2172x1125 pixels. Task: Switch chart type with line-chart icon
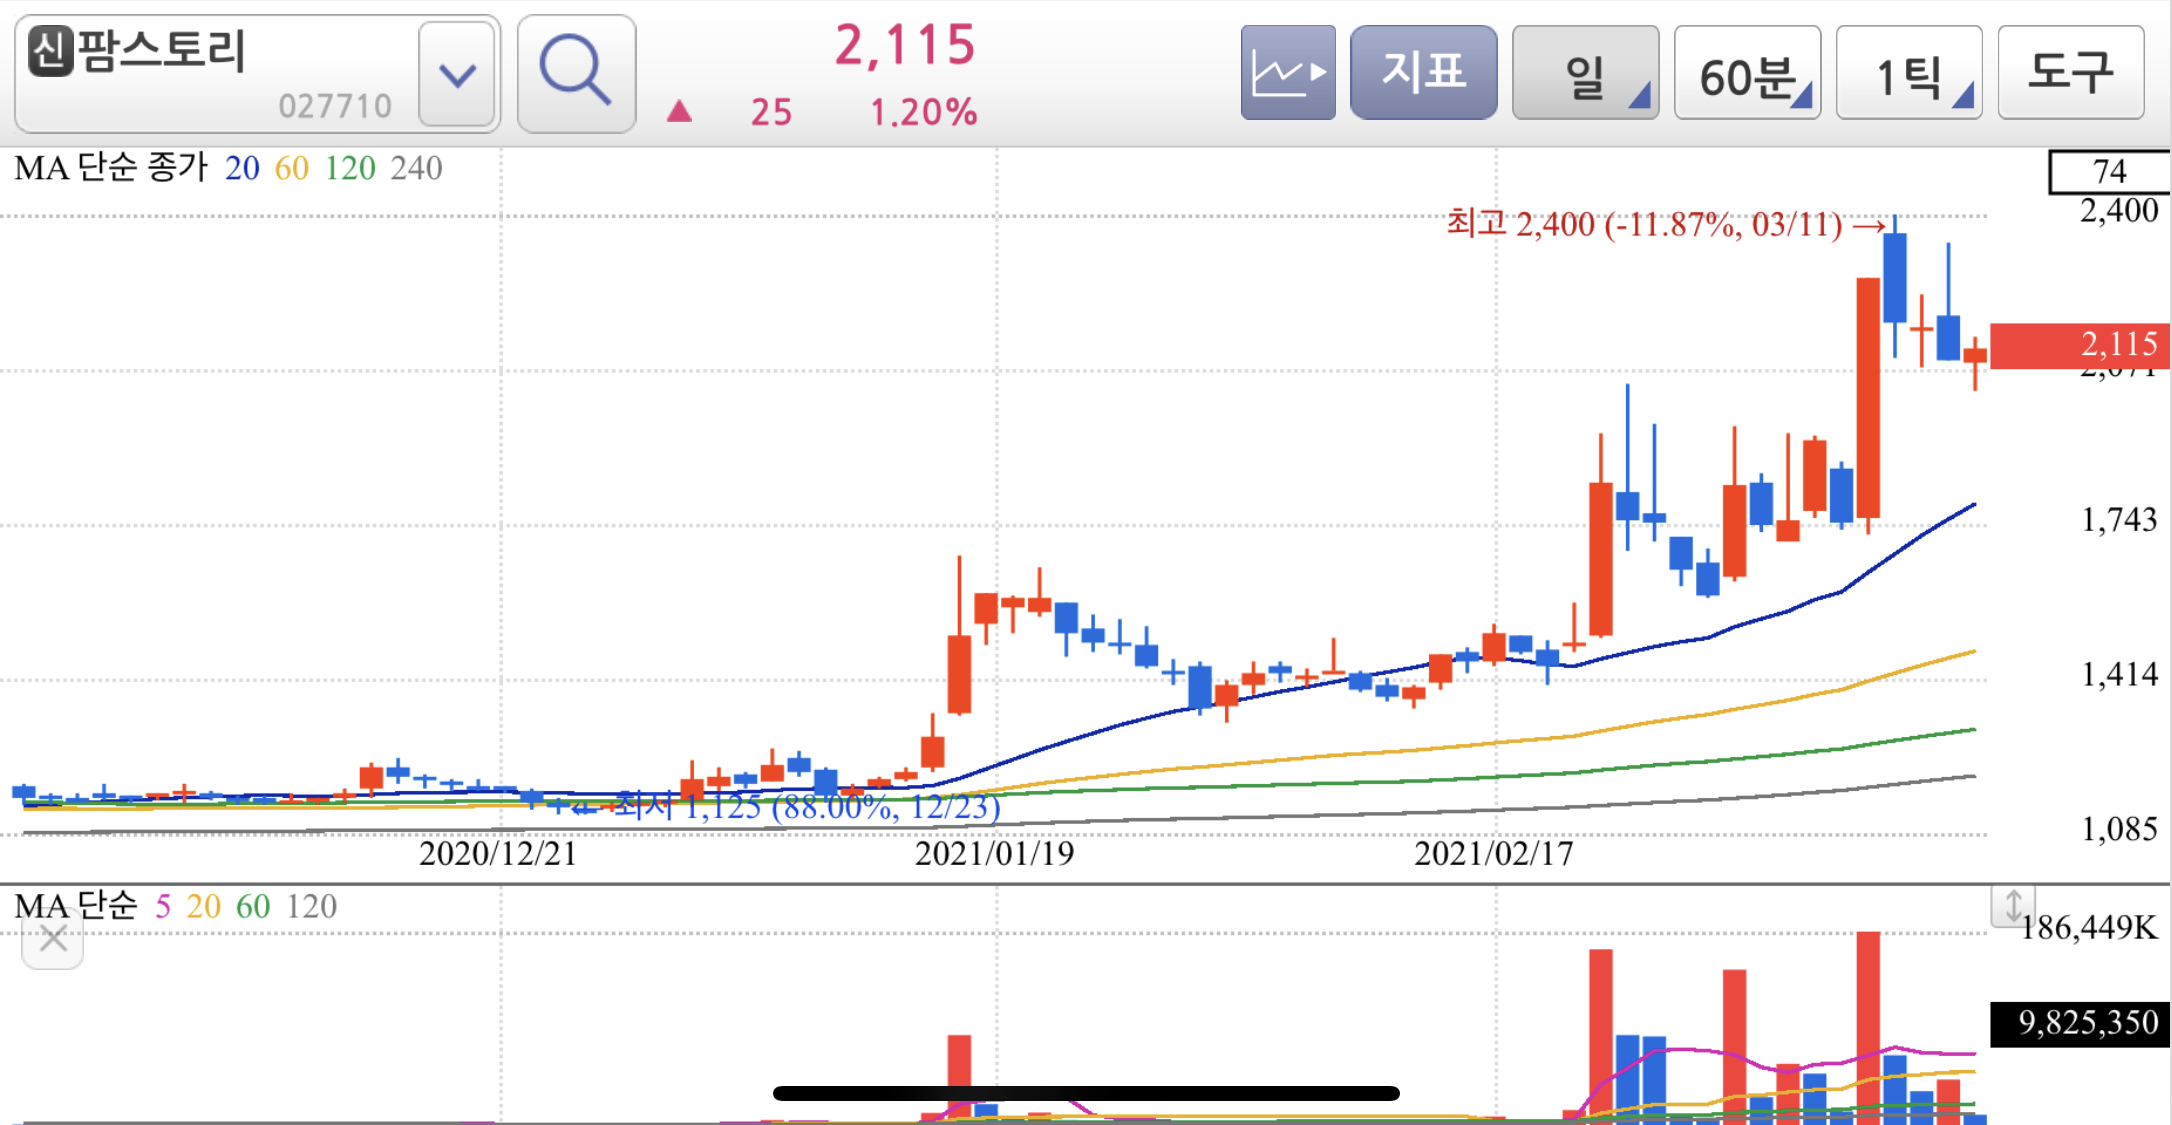(x=1288, y=73)
